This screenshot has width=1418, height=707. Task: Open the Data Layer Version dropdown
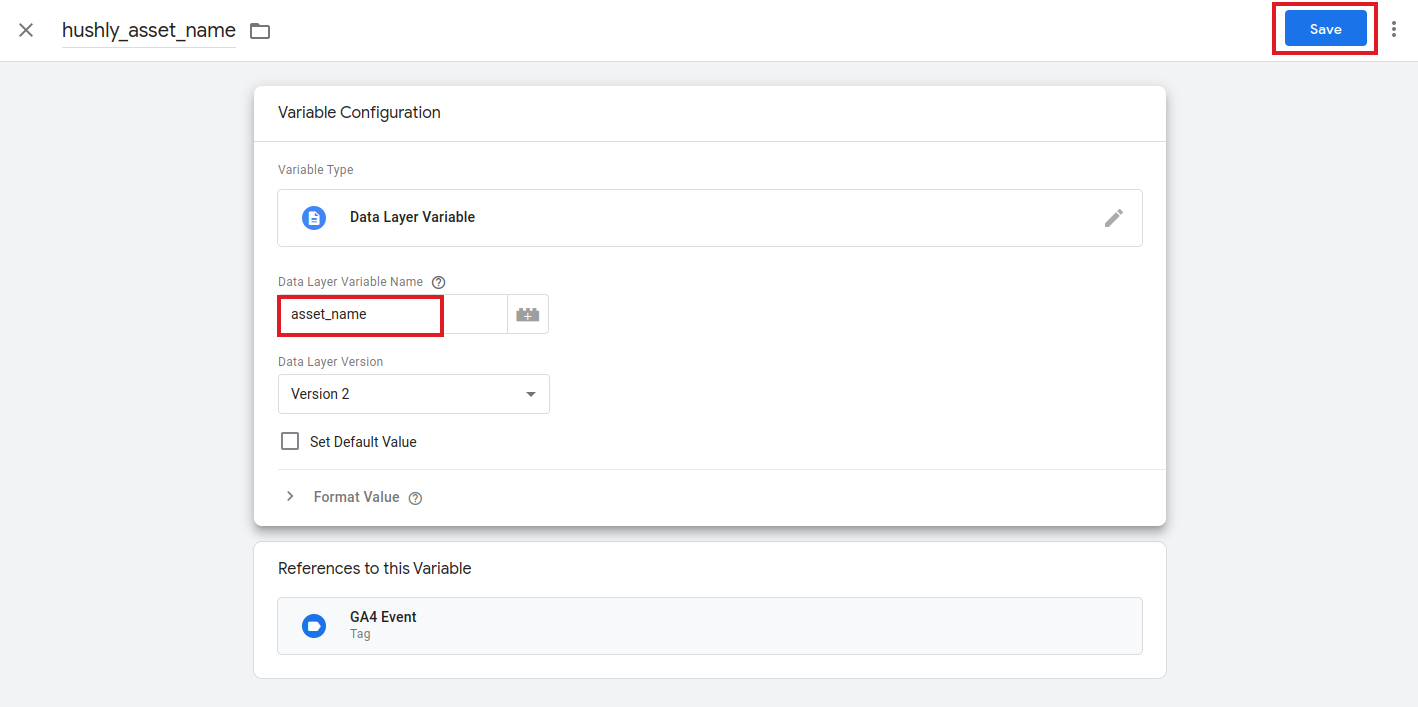(414, 394)
